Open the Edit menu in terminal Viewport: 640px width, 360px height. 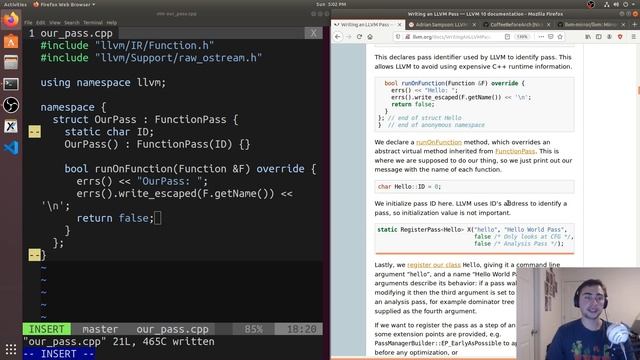point(41,23)
